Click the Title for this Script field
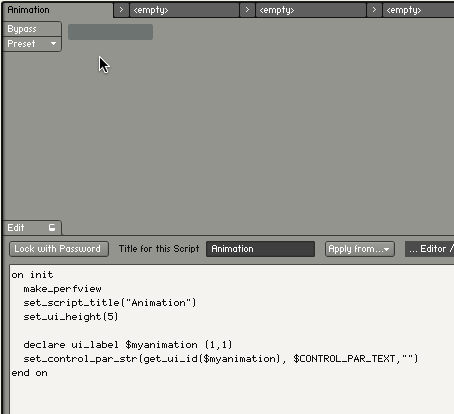Screen dimensions: 454x414 coord(260,249)
